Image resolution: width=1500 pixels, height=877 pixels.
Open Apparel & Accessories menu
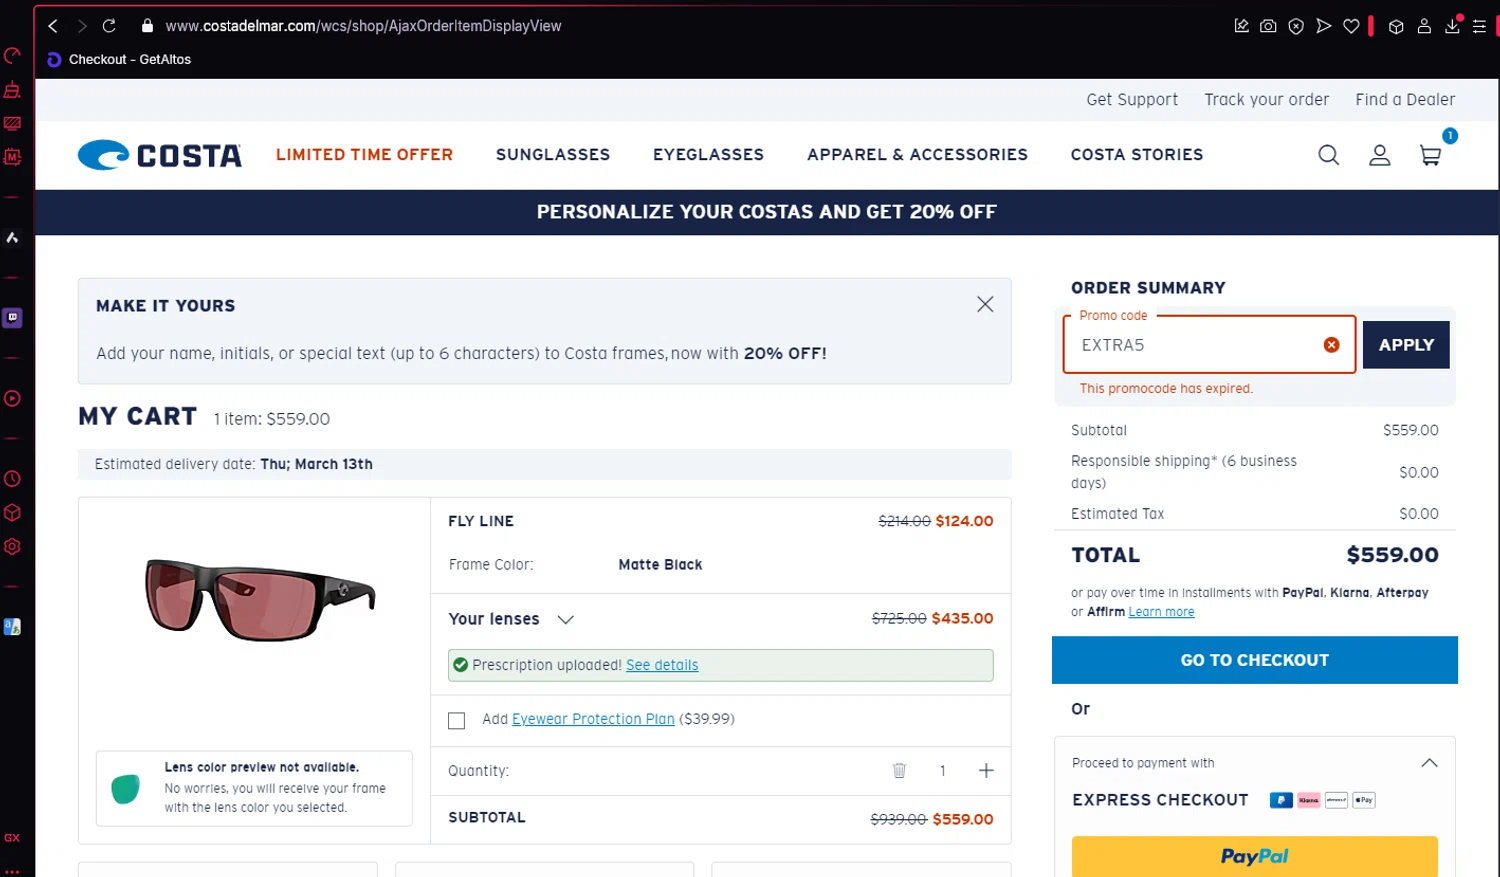click(917, 155)
